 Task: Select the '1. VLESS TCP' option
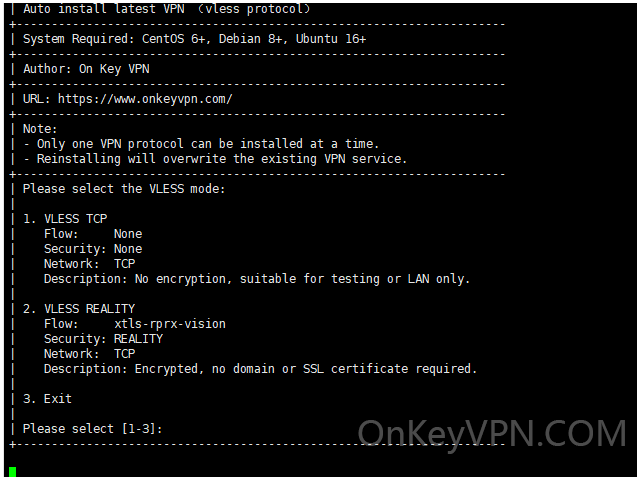(x=65, y=219)
